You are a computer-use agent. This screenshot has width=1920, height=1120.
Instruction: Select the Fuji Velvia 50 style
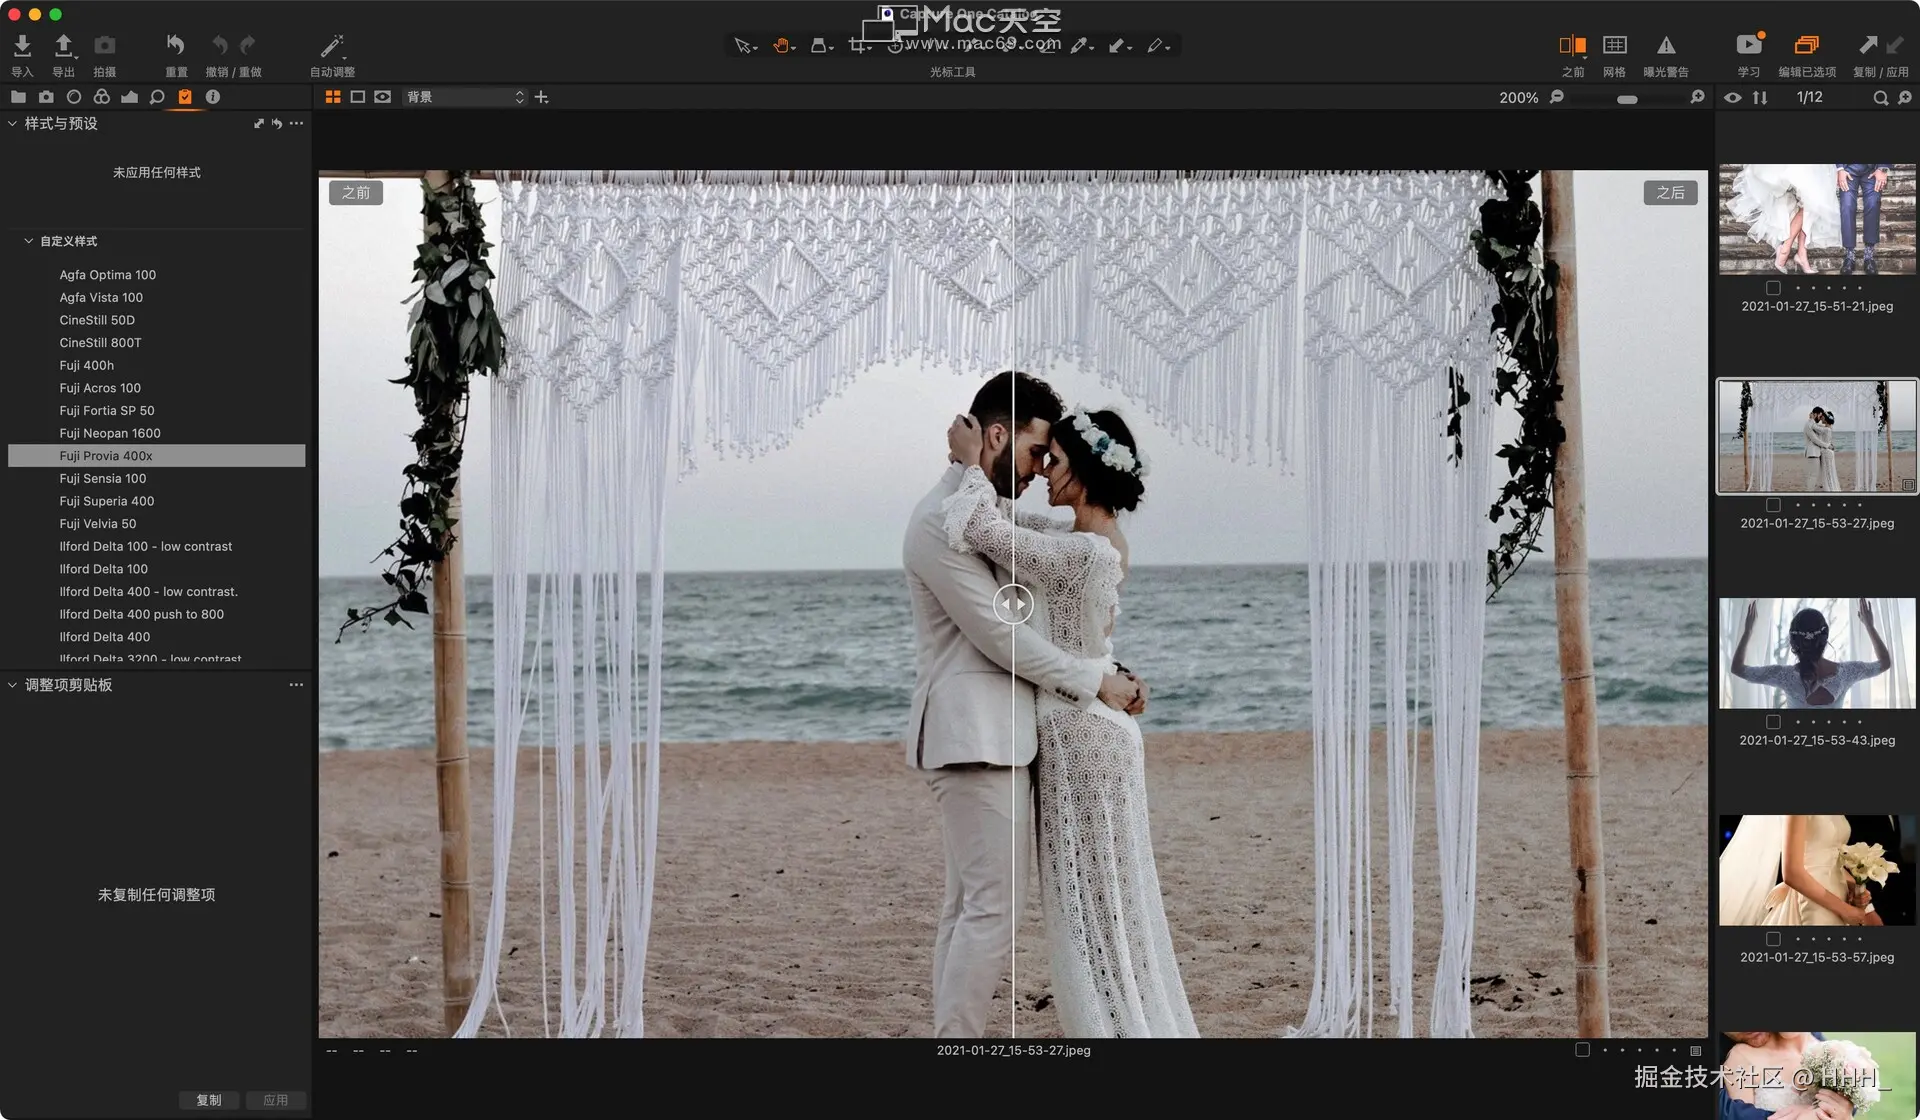(98, 524)
